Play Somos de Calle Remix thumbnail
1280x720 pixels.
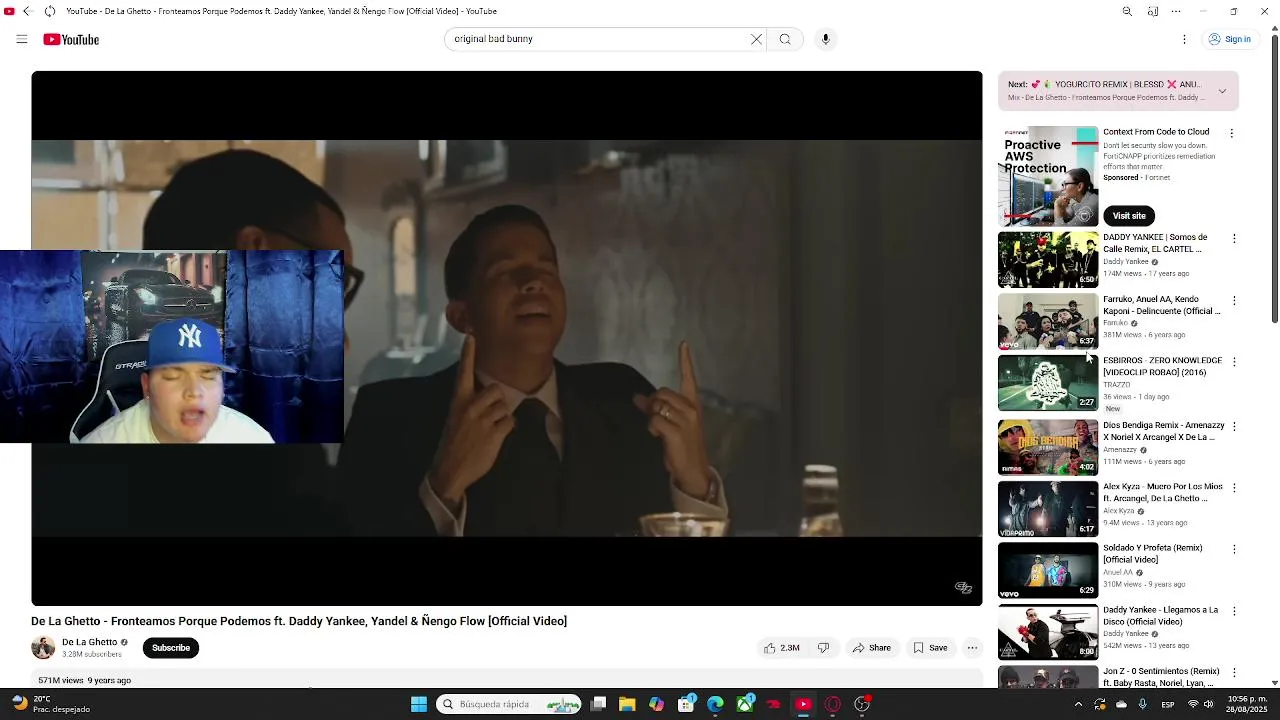1048,260
